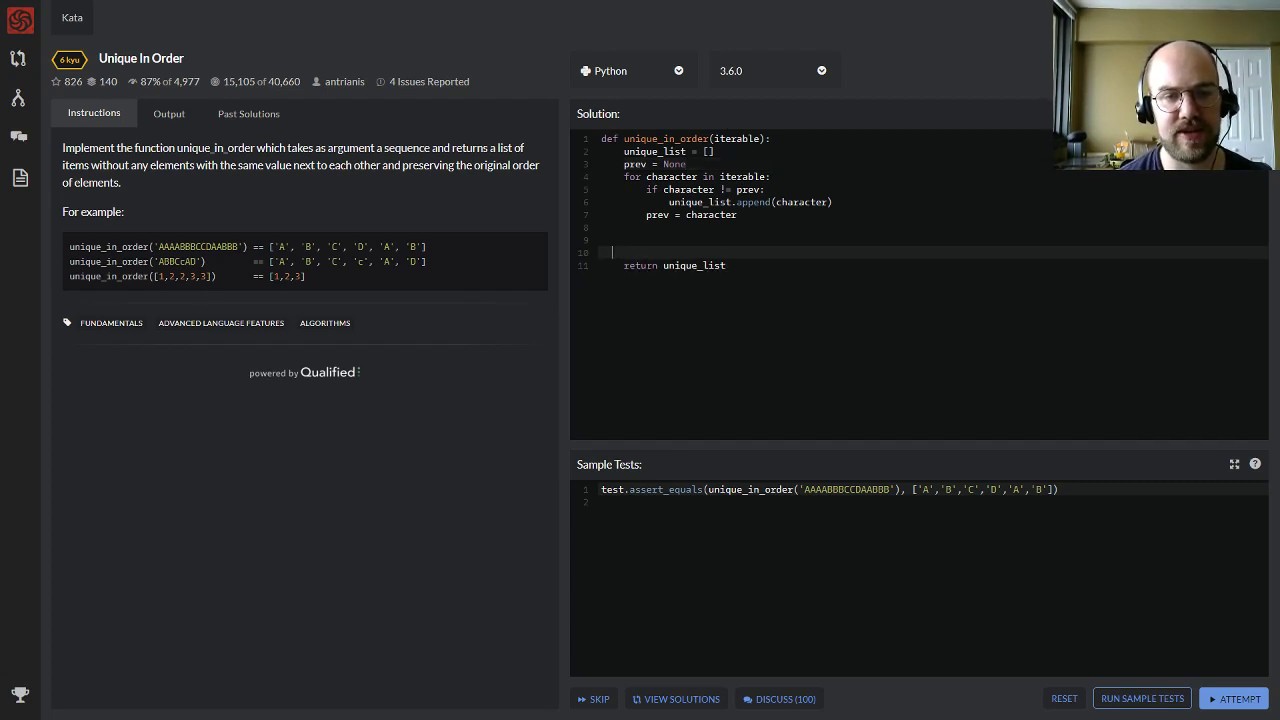1280x720 pixels.
Task: Click the Python language icon
Action: click(x=585, y=71)
